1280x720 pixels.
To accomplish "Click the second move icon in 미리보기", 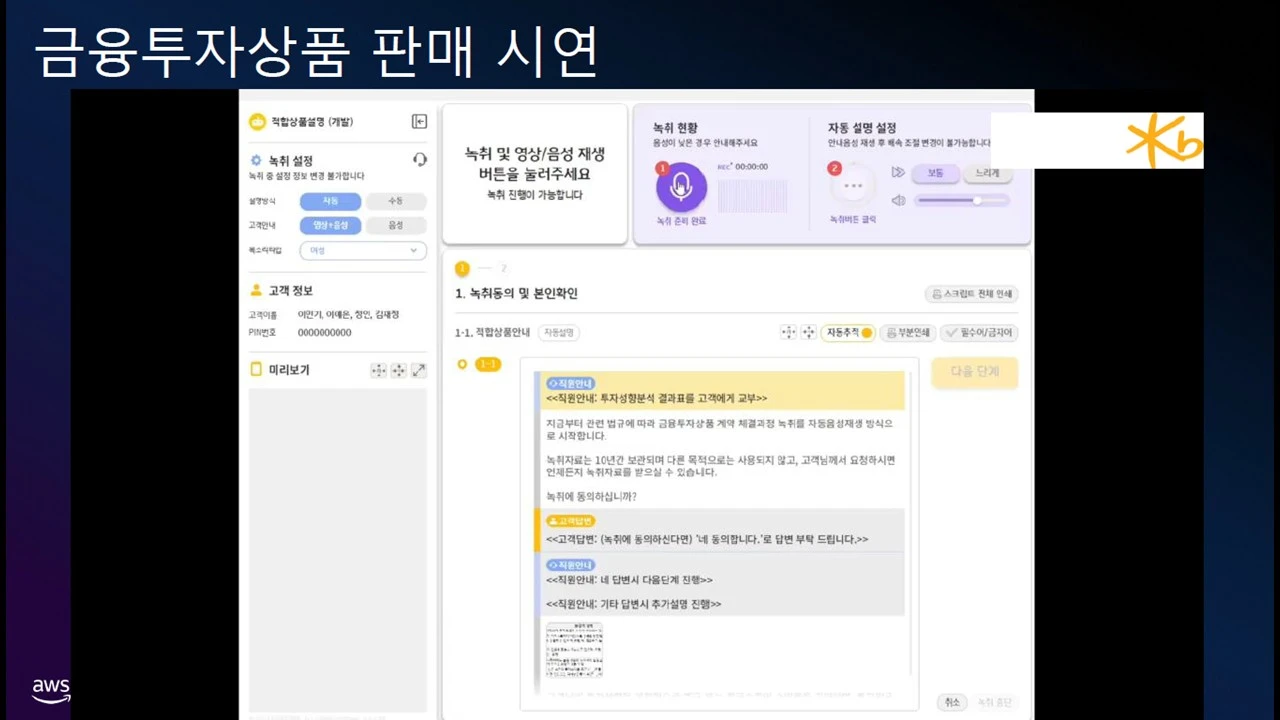I will (398, 370).
